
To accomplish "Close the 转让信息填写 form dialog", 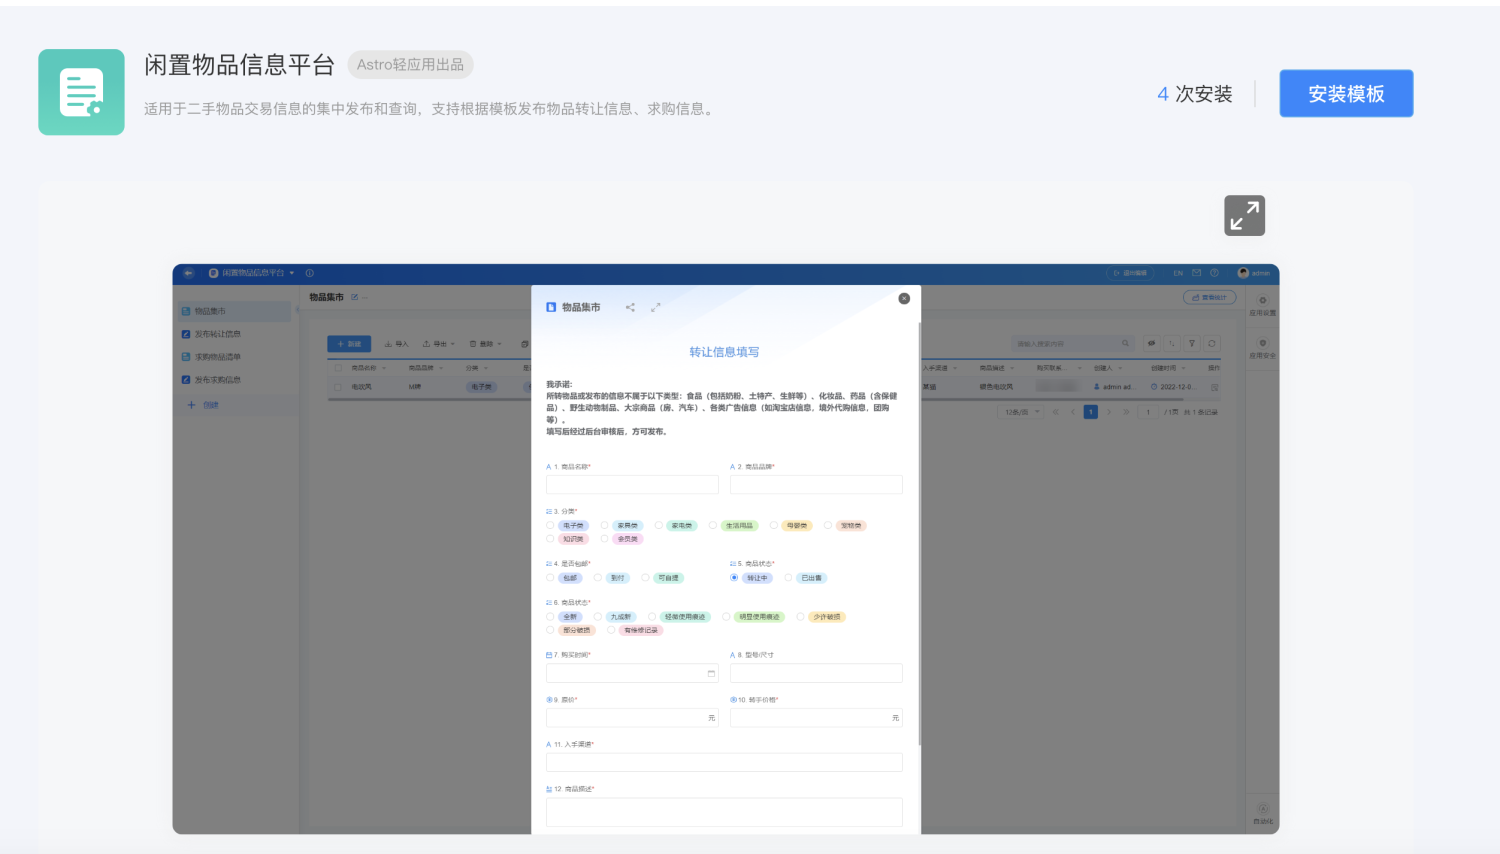I will point(904,298).
